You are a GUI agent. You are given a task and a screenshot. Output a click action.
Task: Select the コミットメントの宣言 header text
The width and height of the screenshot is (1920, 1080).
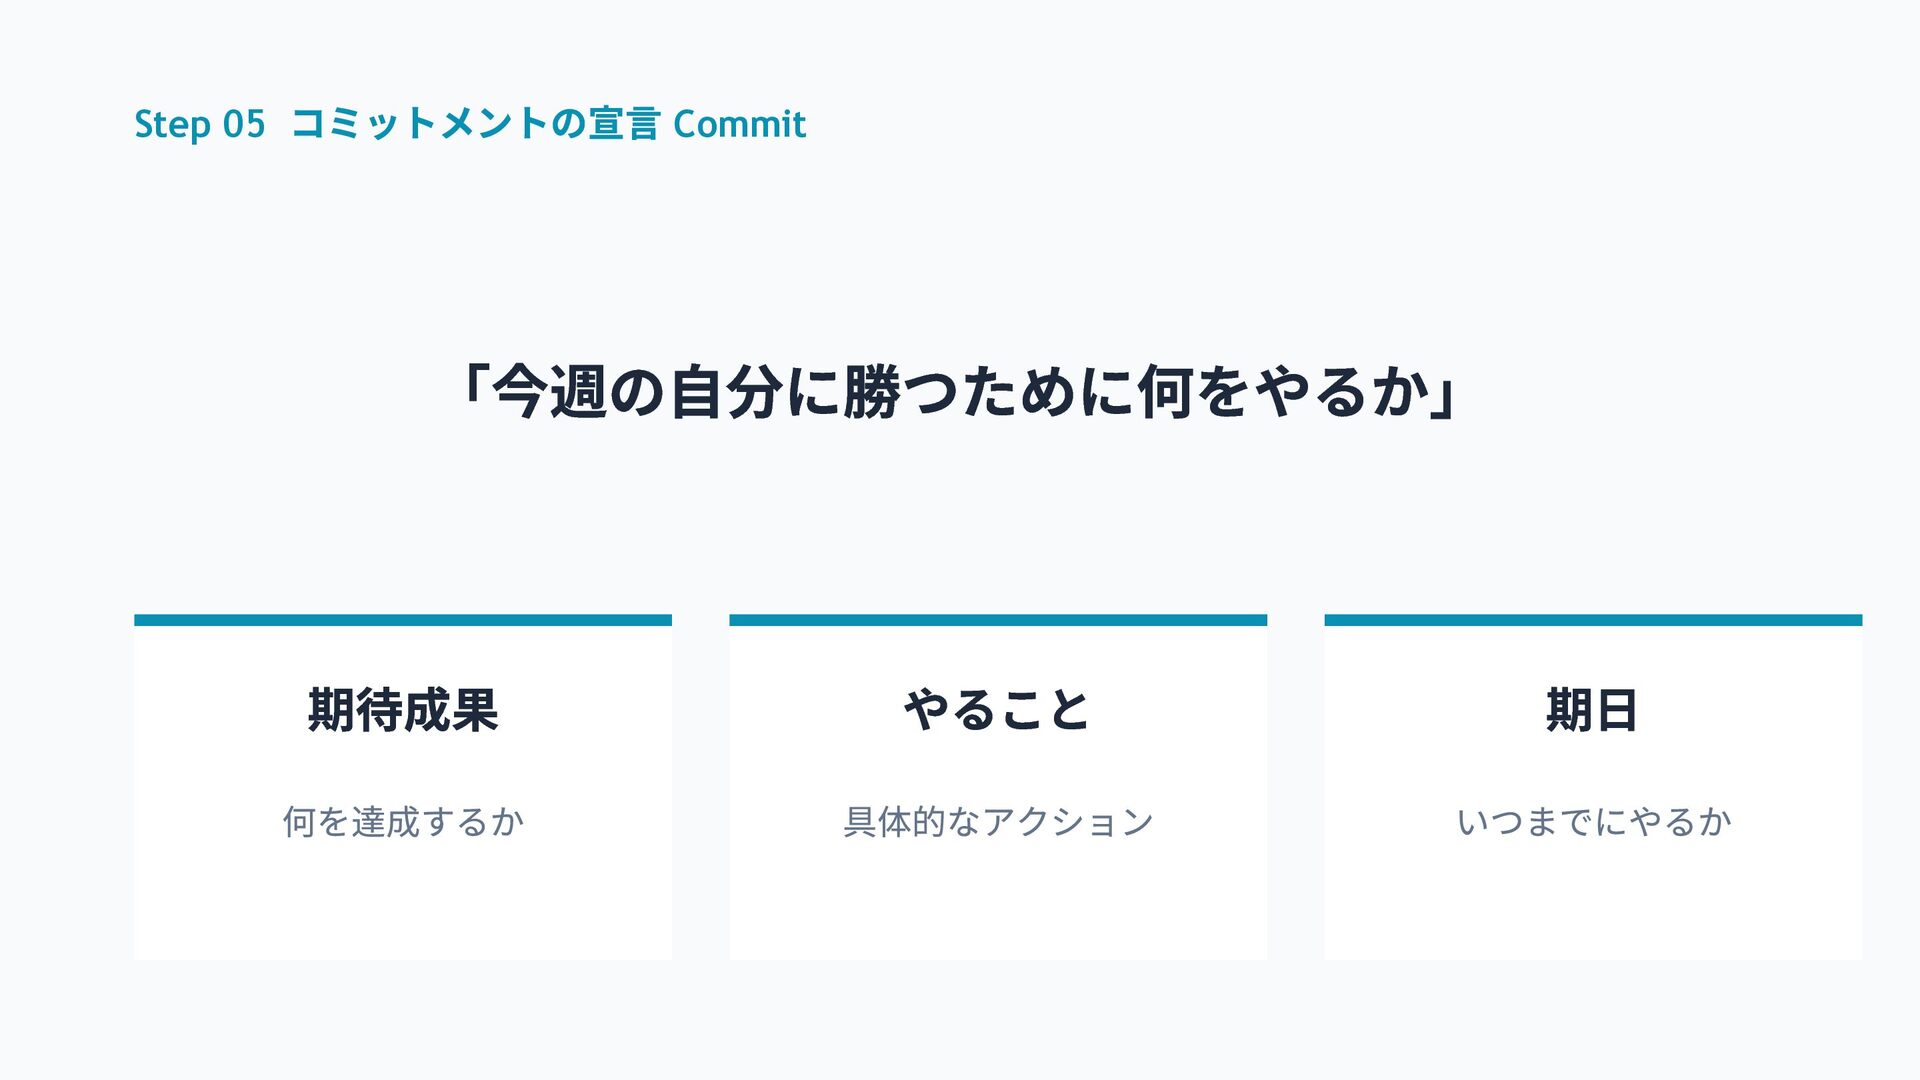tap(475, 125)
